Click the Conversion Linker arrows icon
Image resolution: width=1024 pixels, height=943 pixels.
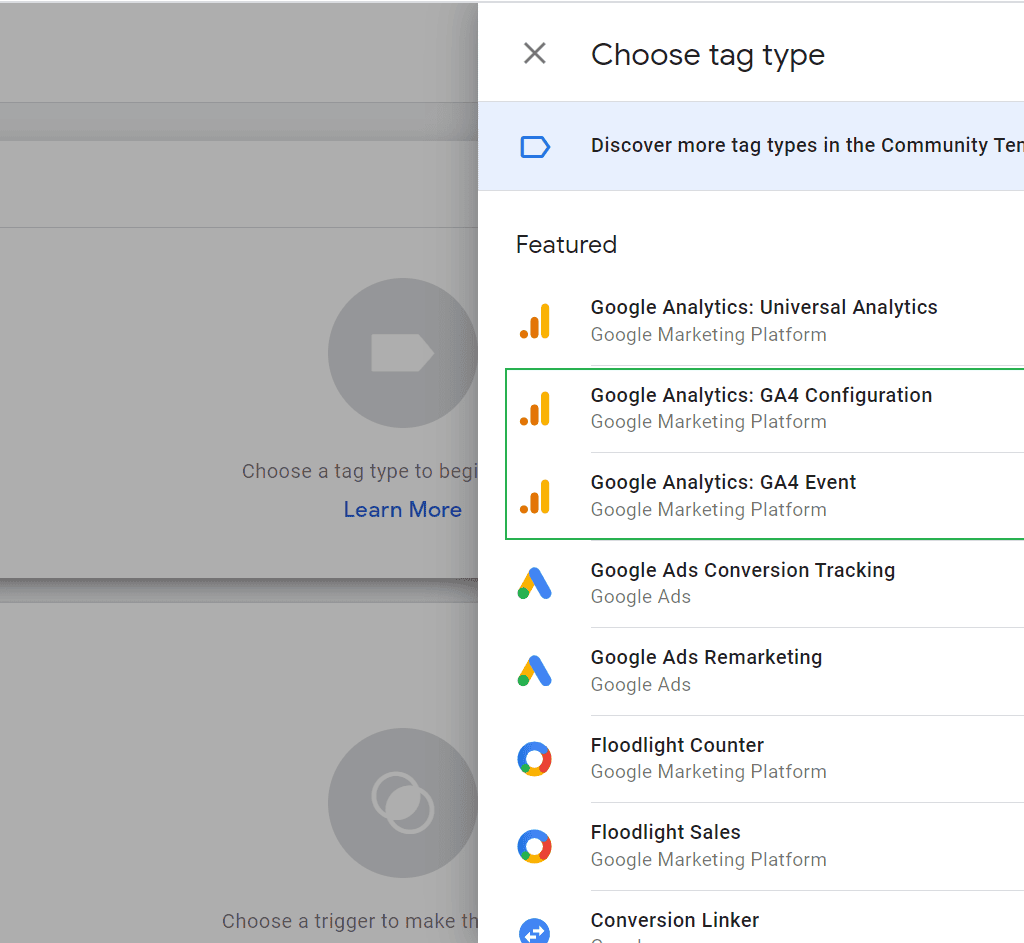535,931
